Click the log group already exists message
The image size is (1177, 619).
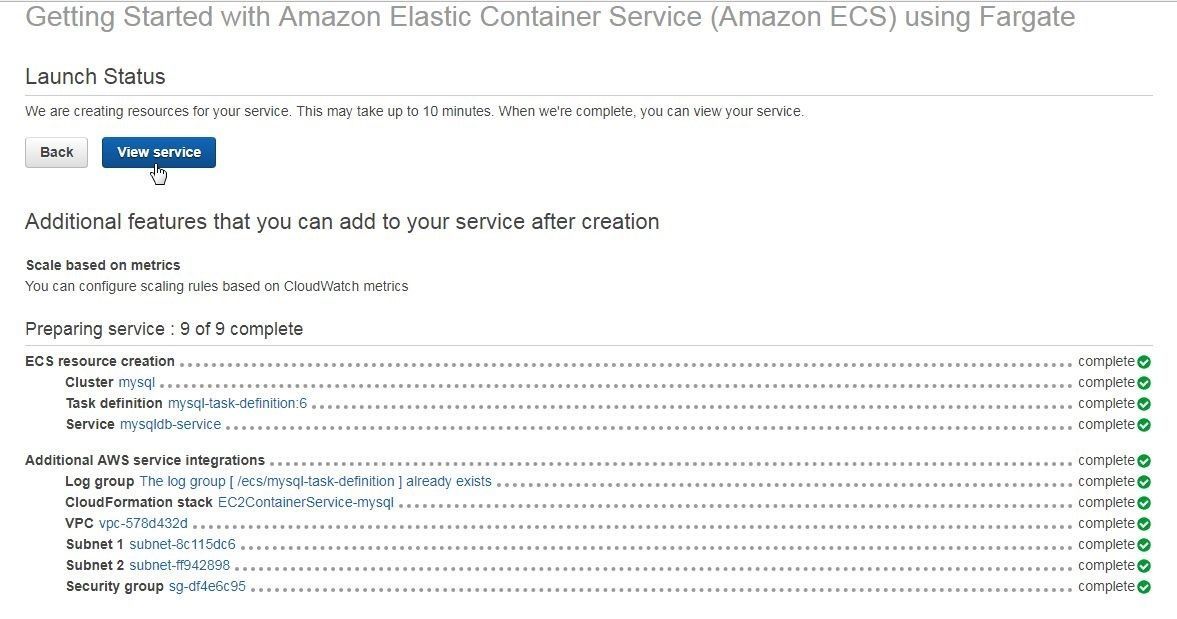click(x=315, y=482)
